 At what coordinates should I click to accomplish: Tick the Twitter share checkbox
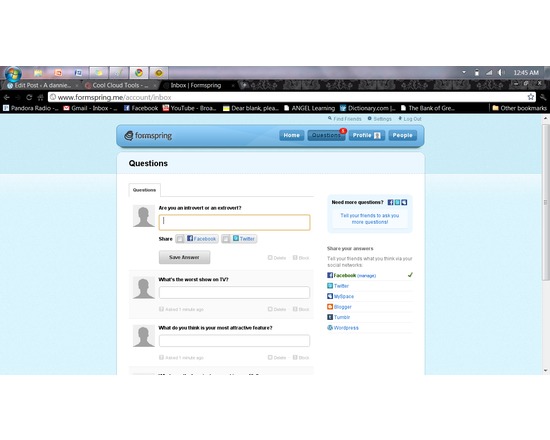click(226, 239)
